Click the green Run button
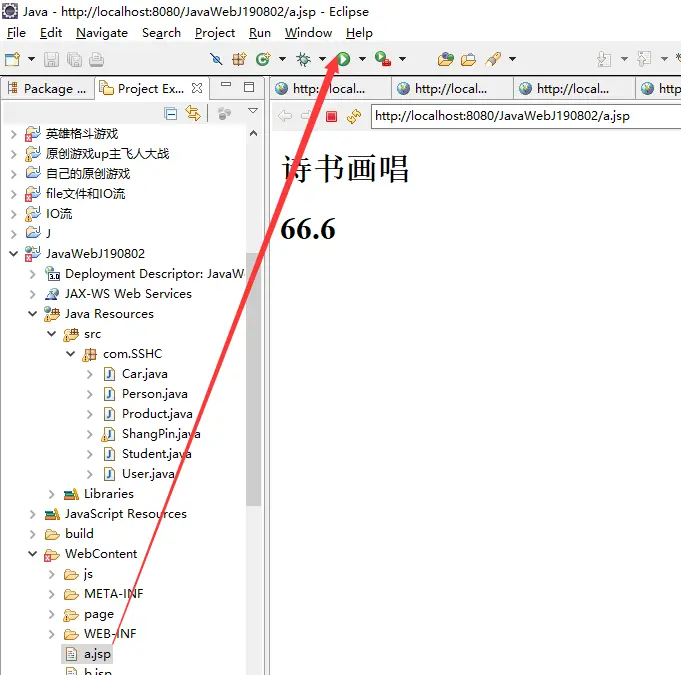The image size is (681, 675). point(343,59)
